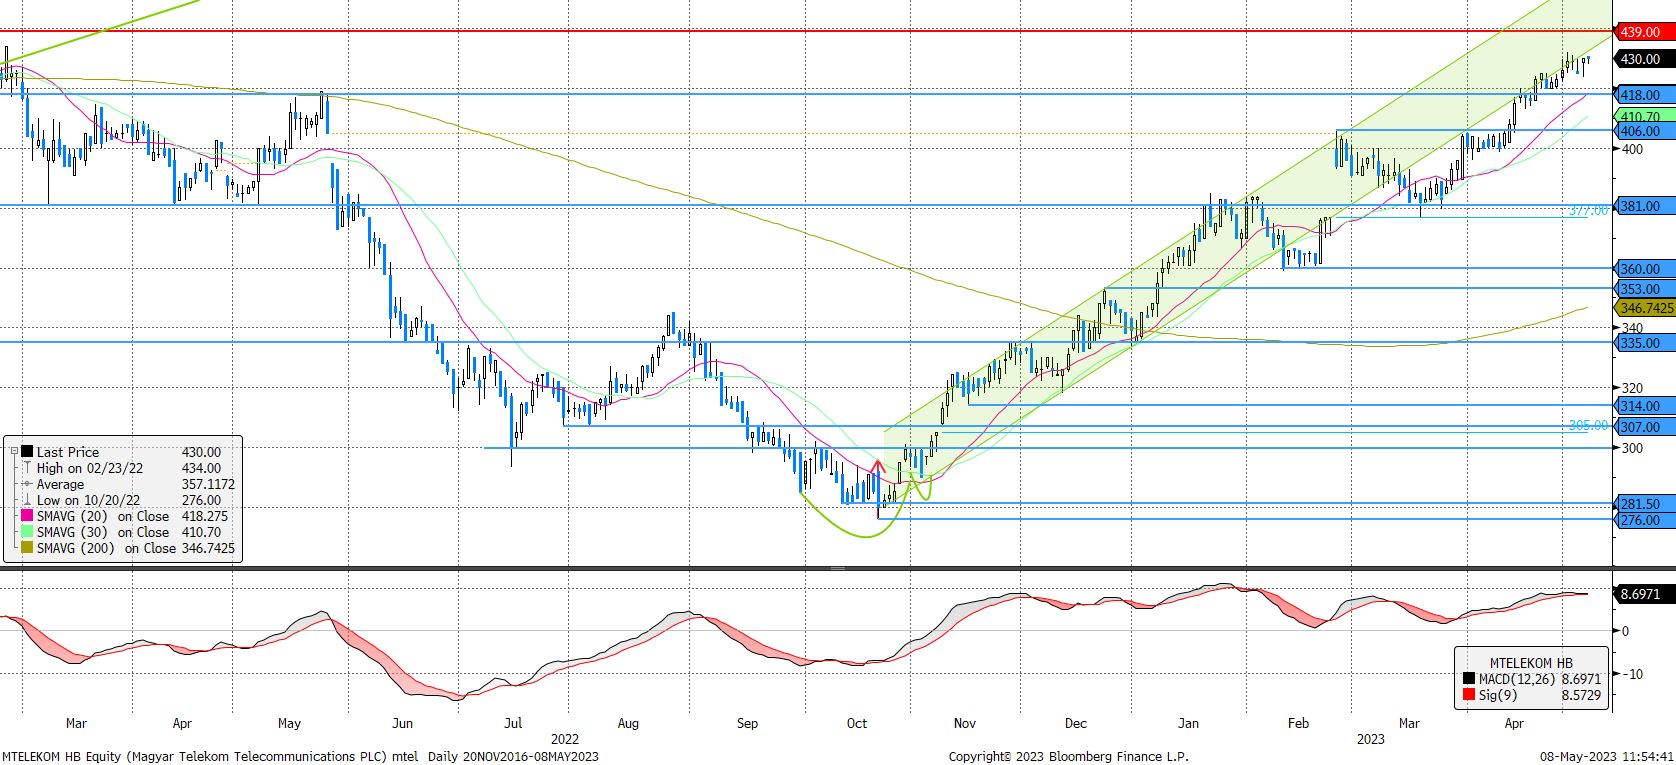The height and width of the screenshot is (765, 1676).
Task: Click the Average marker icon in legend
Action: coord(27,484)
